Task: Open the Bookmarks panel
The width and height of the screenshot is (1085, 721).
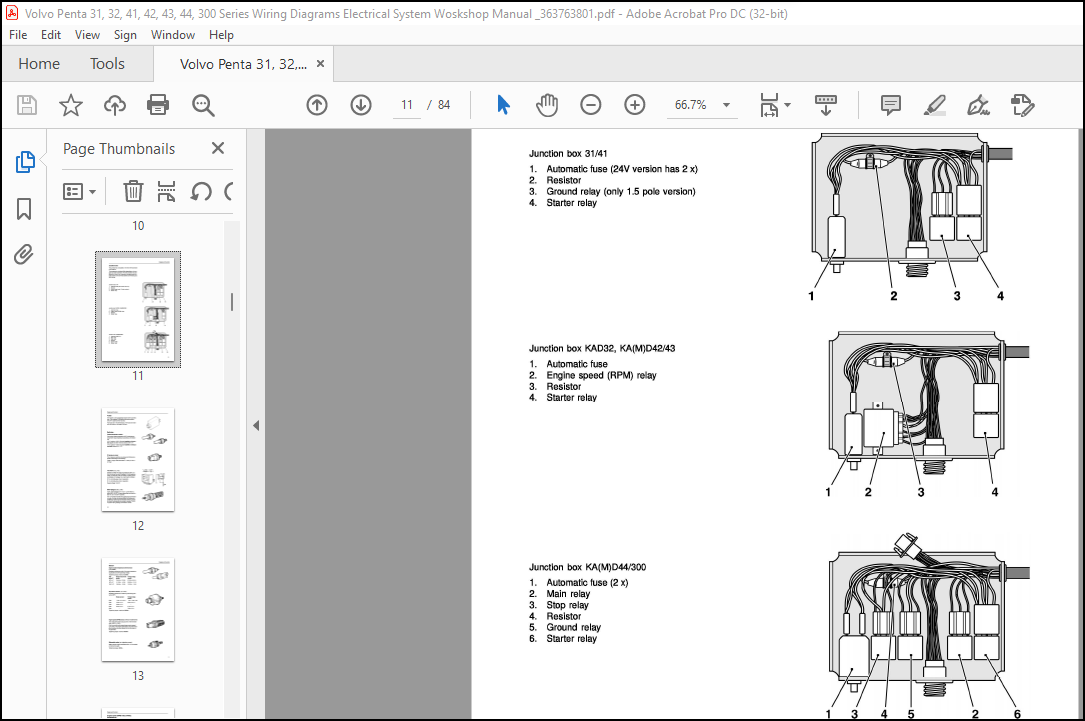Action: [24, 208]
